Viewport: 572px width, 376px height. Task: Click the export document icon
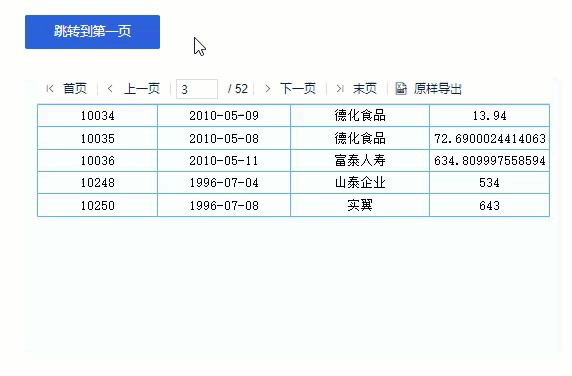click(401, 89)
